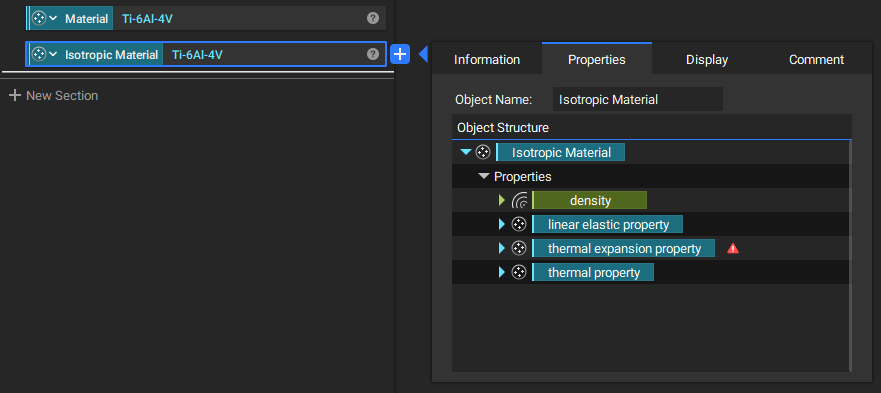Click help icon on Isotropic Material row
Screen dimensions: 881x393
(x=373, y=54)
